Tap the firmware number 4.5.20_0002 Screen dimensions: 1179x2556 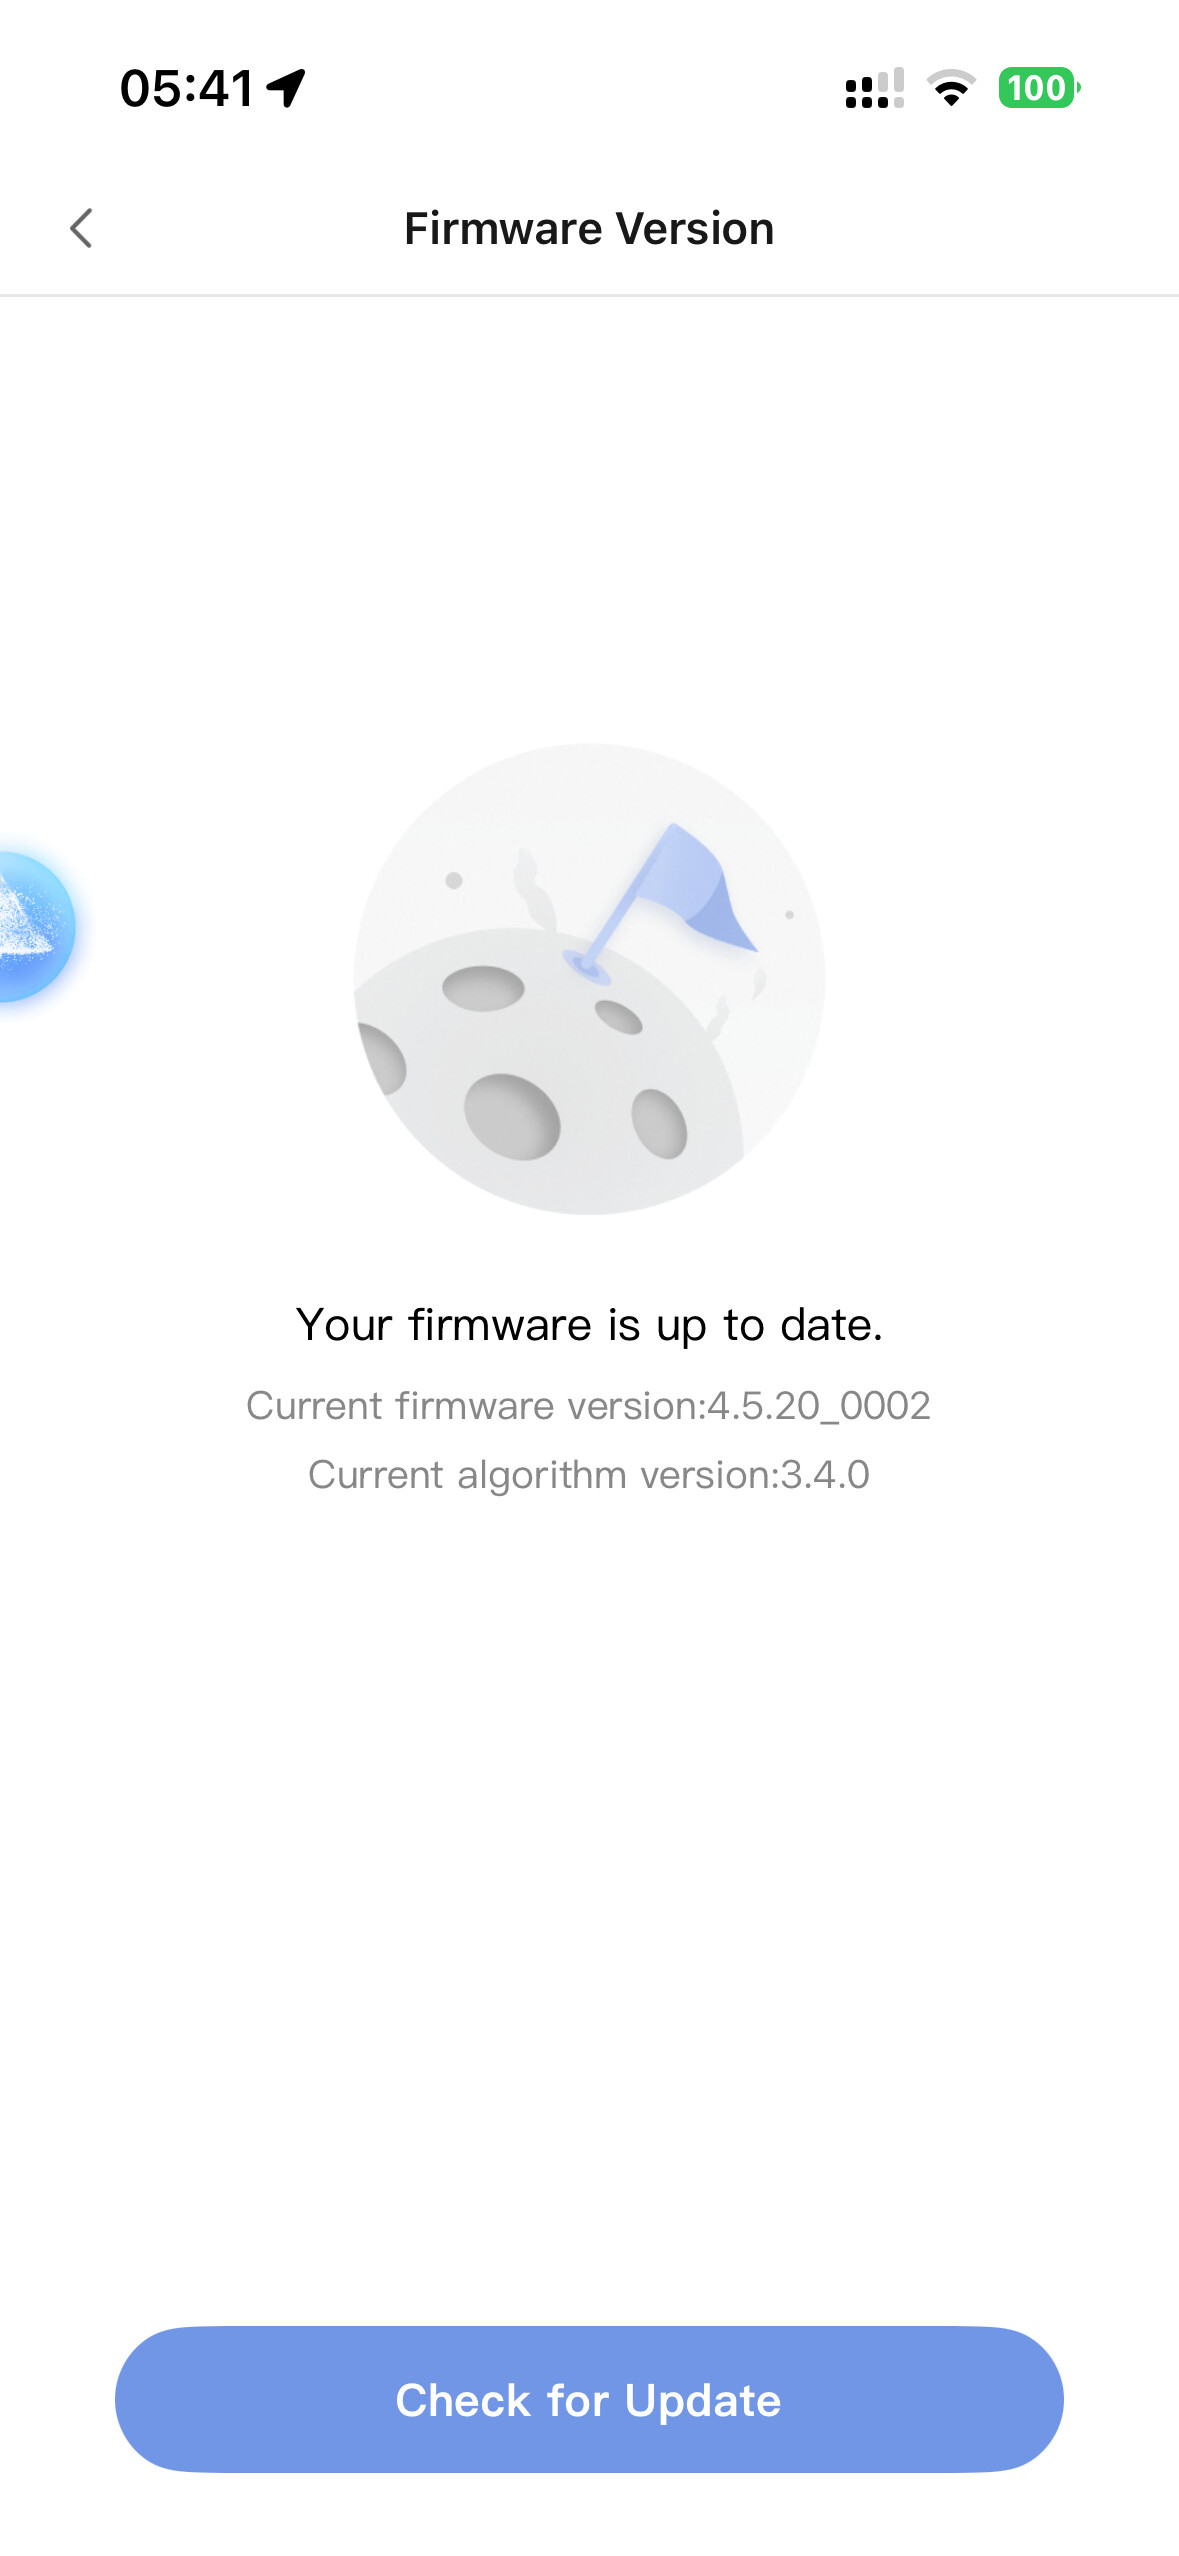(x=819, y=1406)
